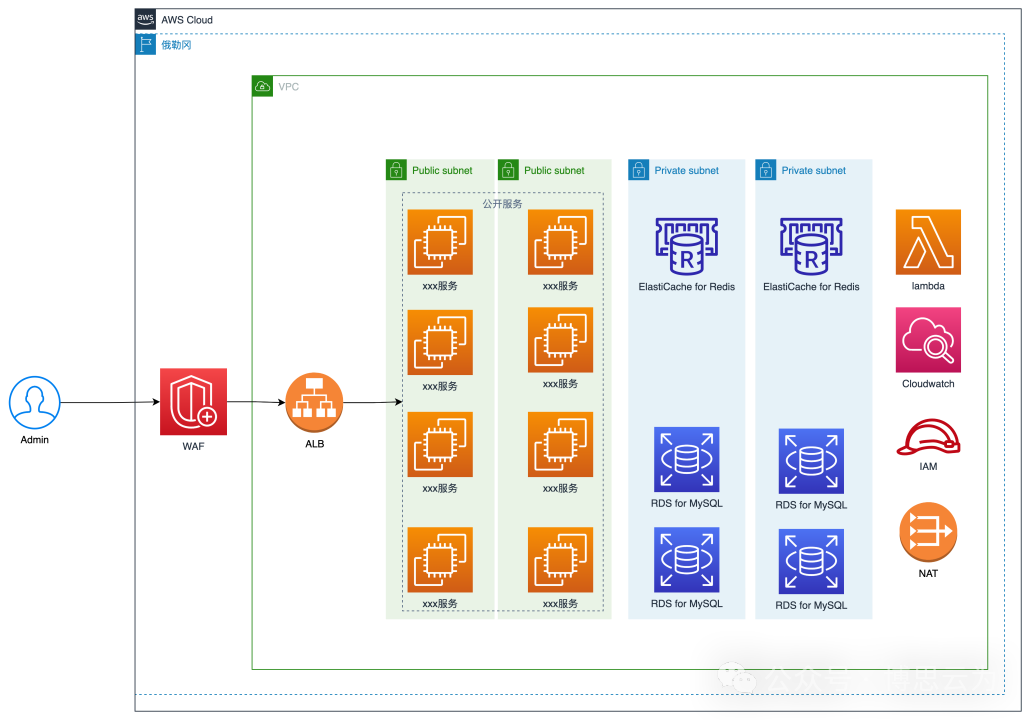The height and width of the screenshot is (720, 1030).
Task: Click the green VPC cloud icon
Action: tap(262, 86)
